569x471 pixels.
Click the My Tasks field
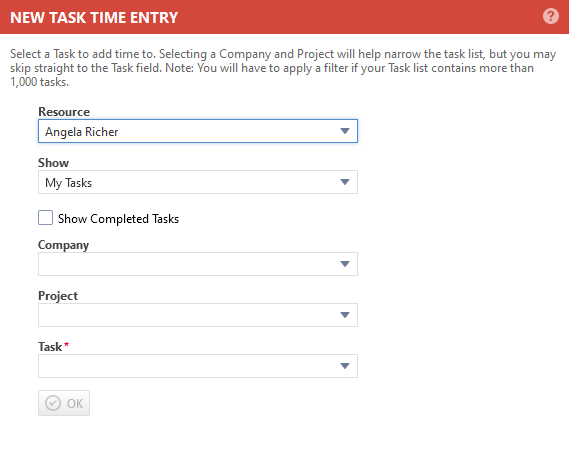tap(198, 182)
